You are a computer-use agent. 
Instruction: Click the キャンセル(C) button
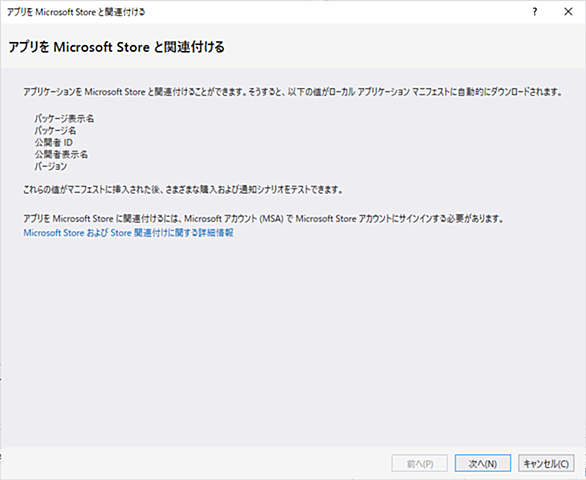546,464
